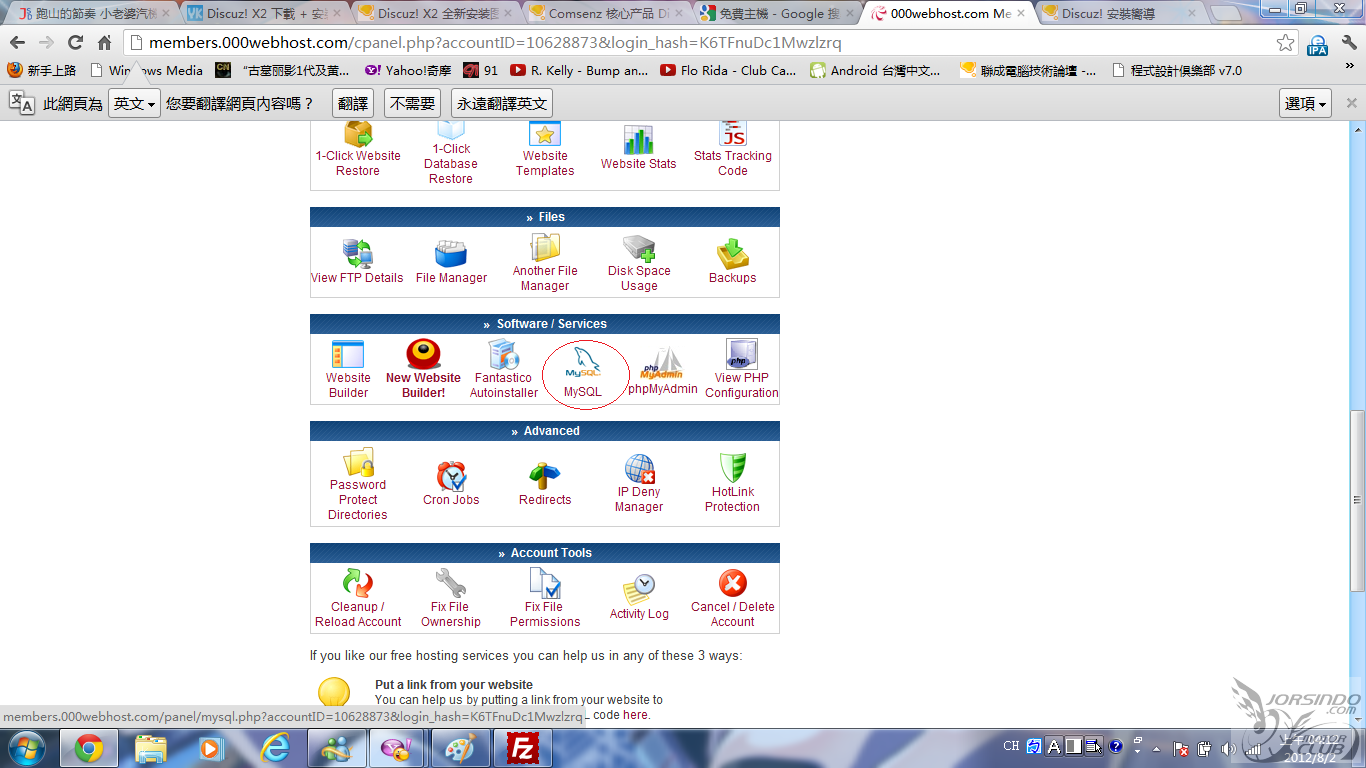Switch to the Discuz! 安裝嚮導 tab
This screenshot has width=1366, height=768.
(x=1107, y=14)
